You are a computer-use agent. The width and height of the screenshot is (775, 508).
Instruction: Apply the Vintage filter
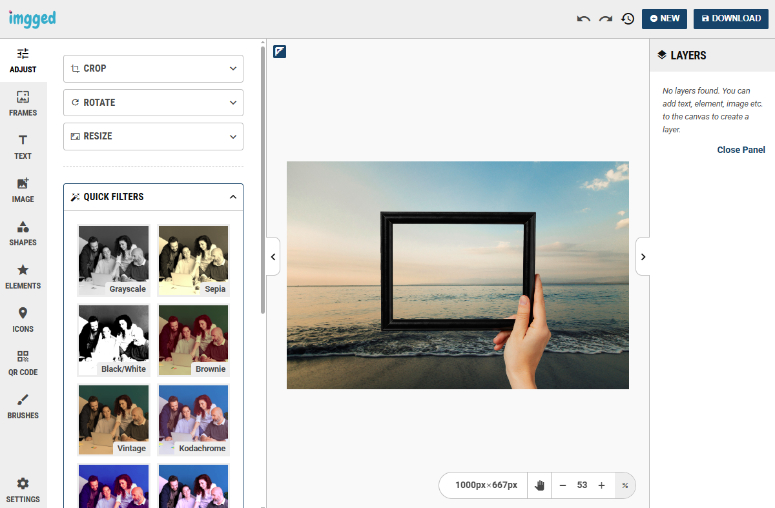[114, 420]
